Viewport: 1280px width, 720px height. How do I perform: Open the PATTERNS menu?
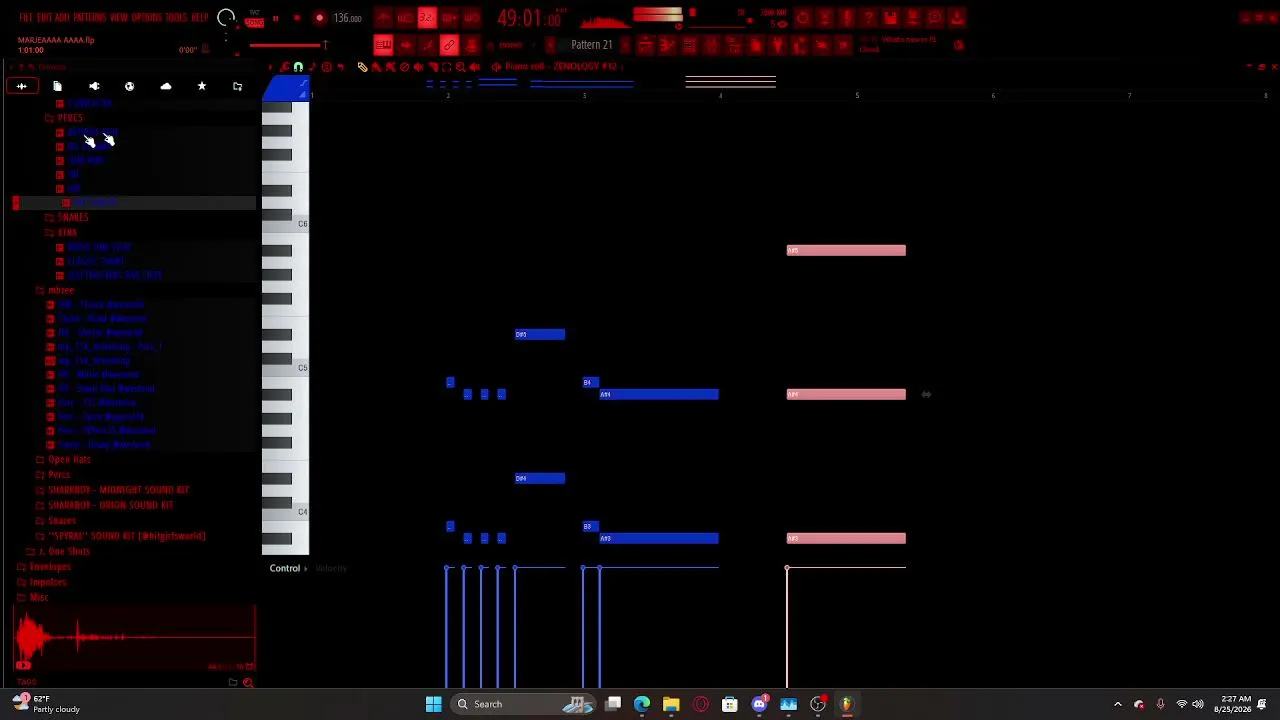click(x=90, y=18)
